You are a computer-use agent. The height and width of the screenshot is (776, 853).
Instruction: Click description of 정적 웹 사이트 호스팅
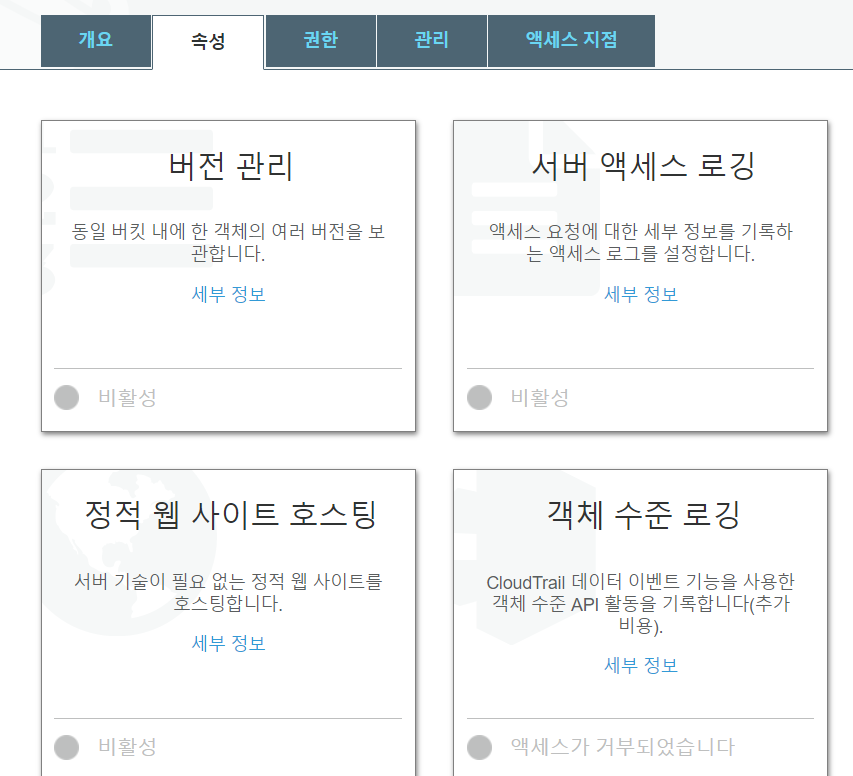coord(228,592)
